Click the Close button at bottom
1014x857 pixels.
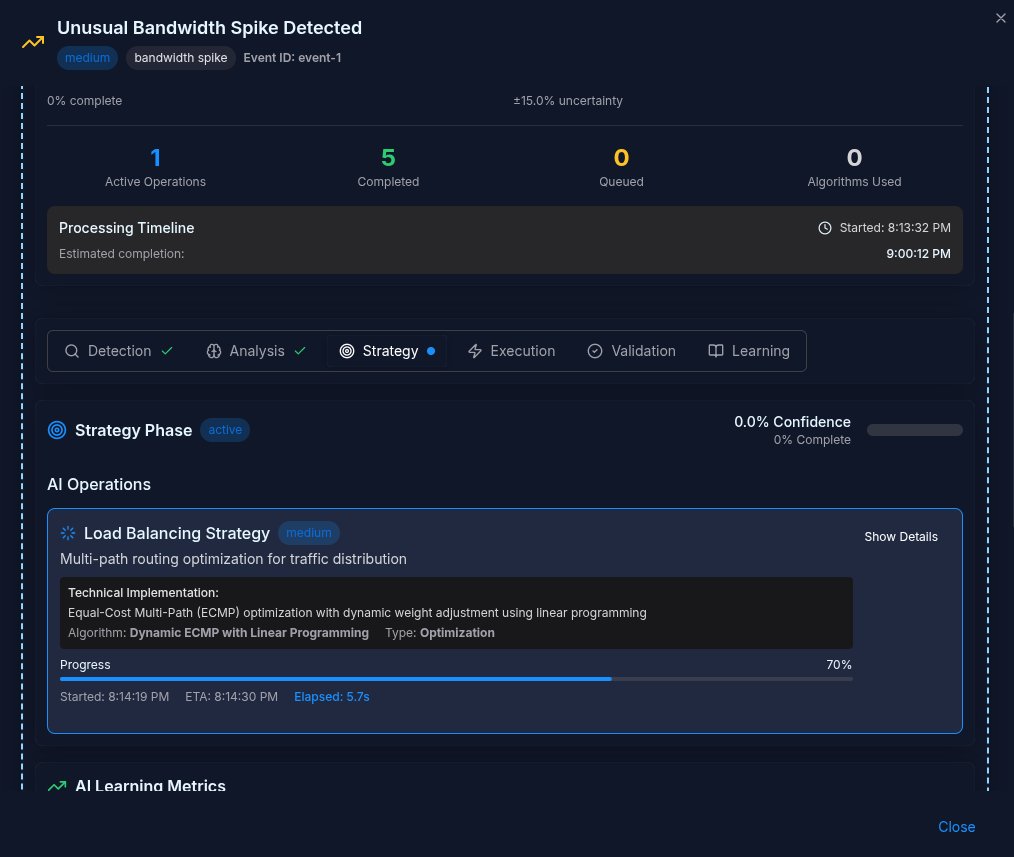click(x=956, y=827)
